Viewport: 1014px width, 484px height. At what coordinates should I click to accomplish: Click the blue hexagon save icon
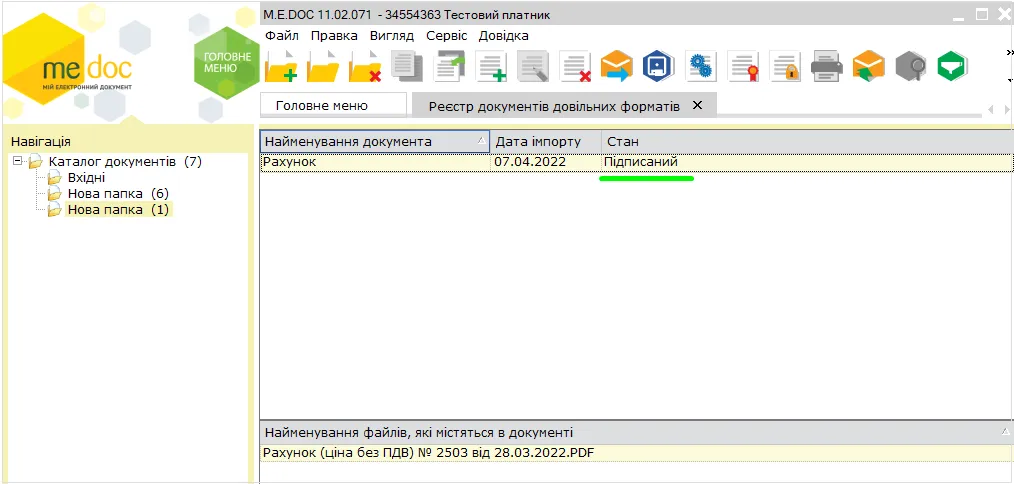point(658,65)
